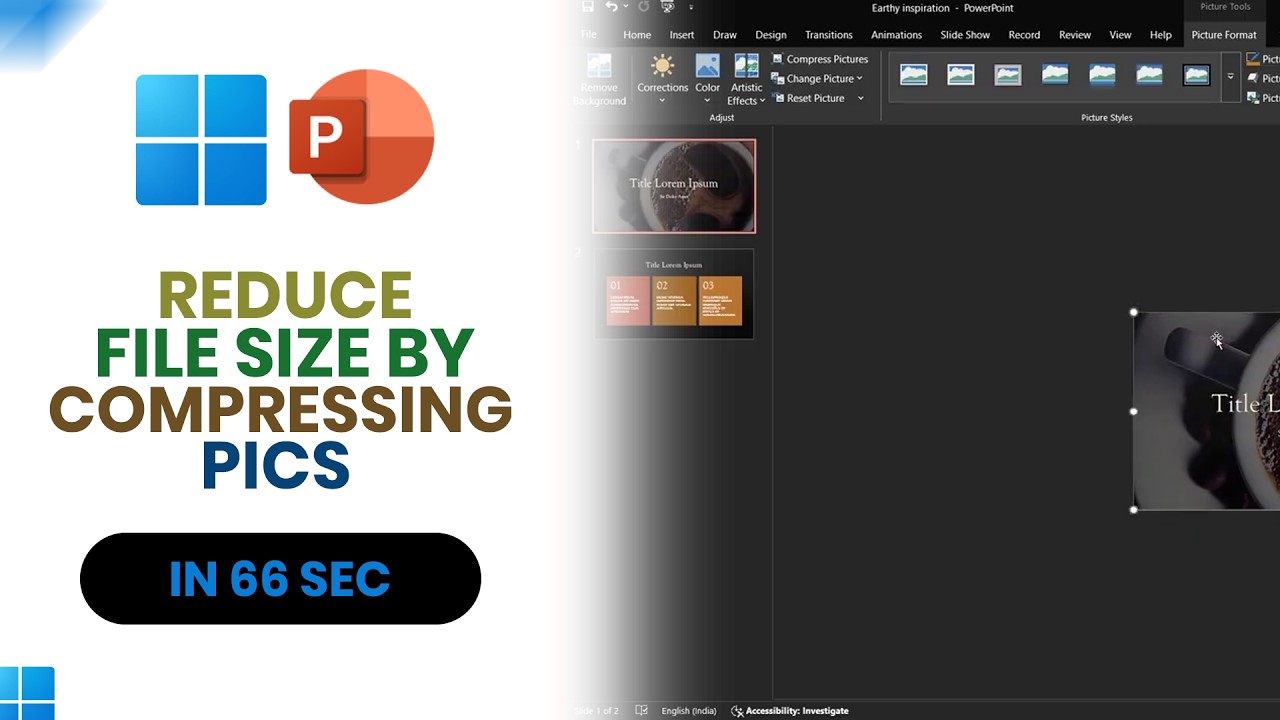Expand the Picture Styles gallery More arrow
The height and width of the screenshot is (720, 1280).
coord(1230,77)
